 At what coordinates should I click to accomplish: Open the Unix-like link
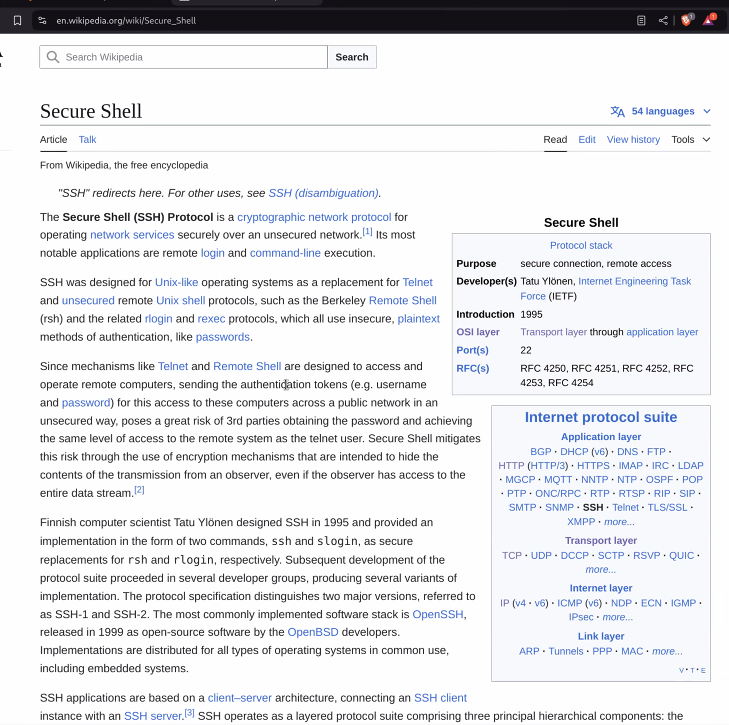pos(176,282)
